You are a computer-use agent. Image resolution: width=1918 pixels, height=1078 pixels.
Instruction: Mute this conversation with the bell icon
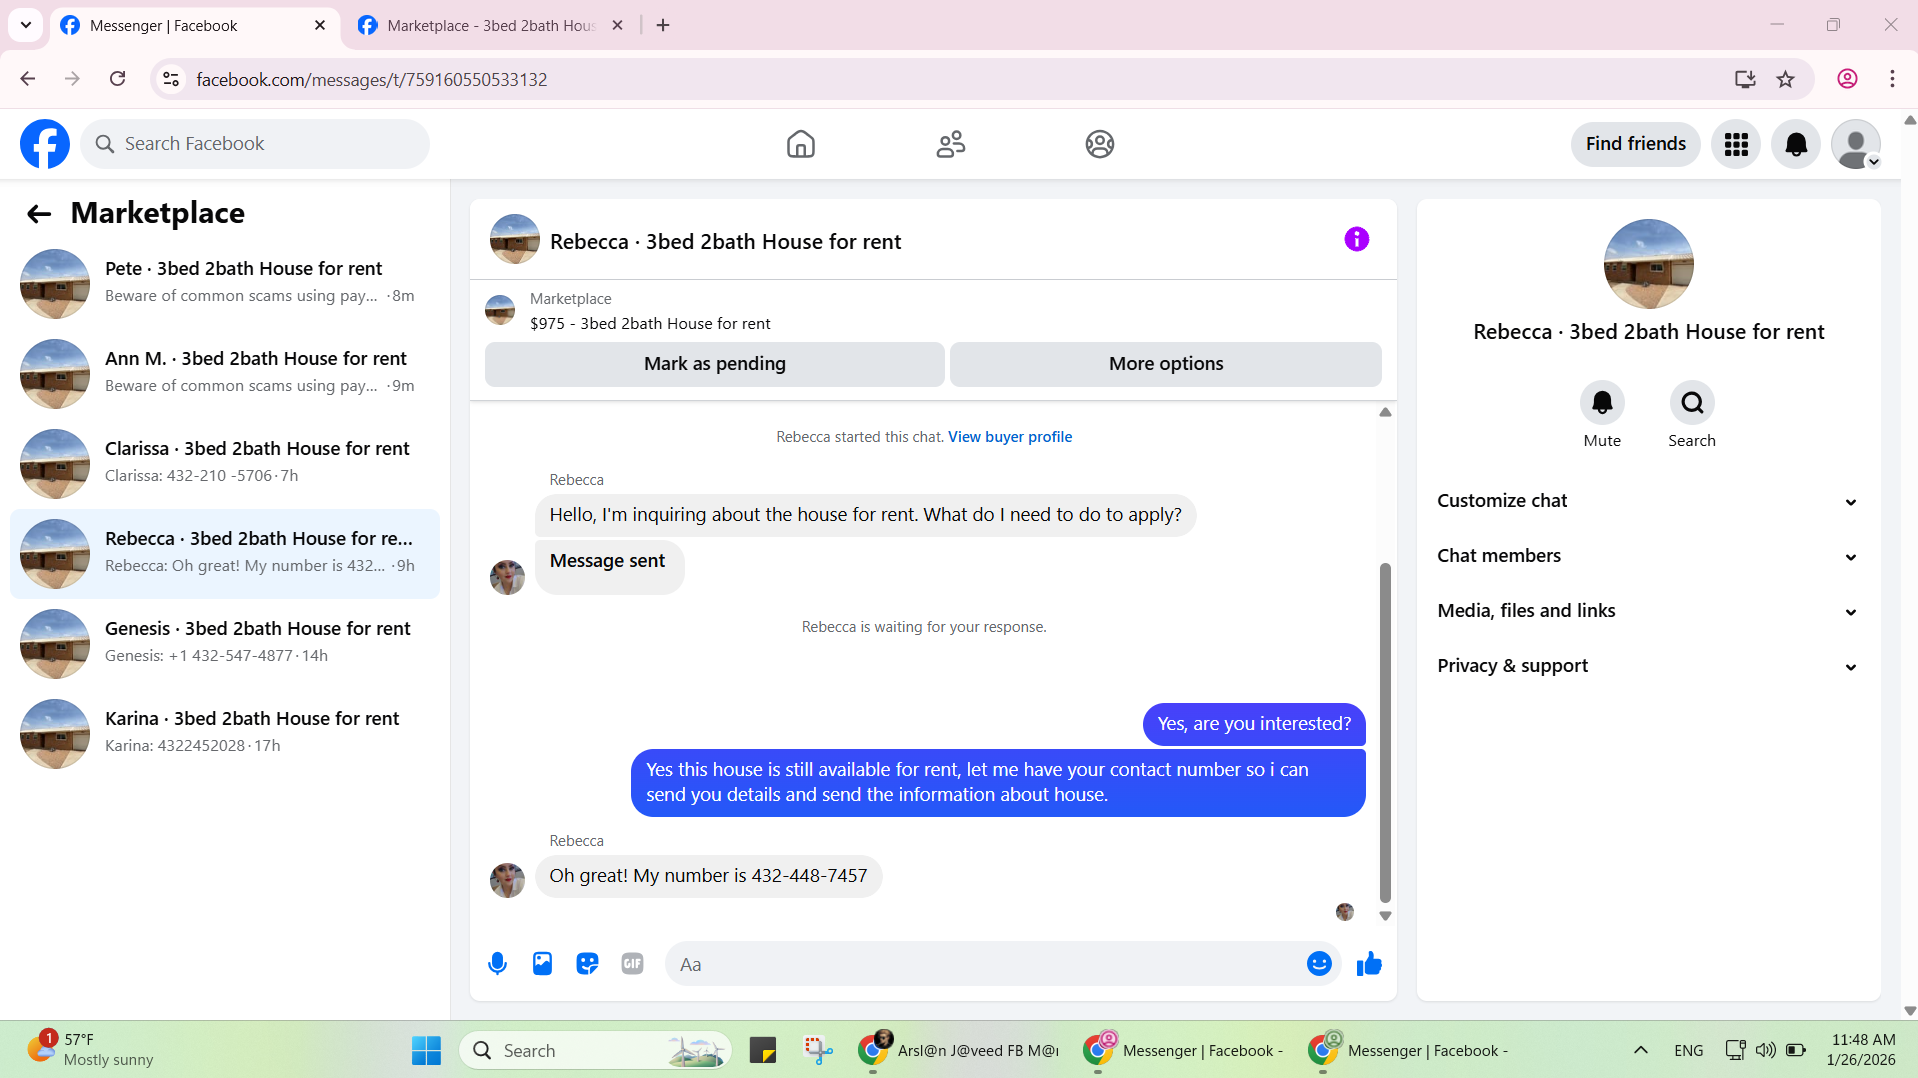(x=1602, y=402)
